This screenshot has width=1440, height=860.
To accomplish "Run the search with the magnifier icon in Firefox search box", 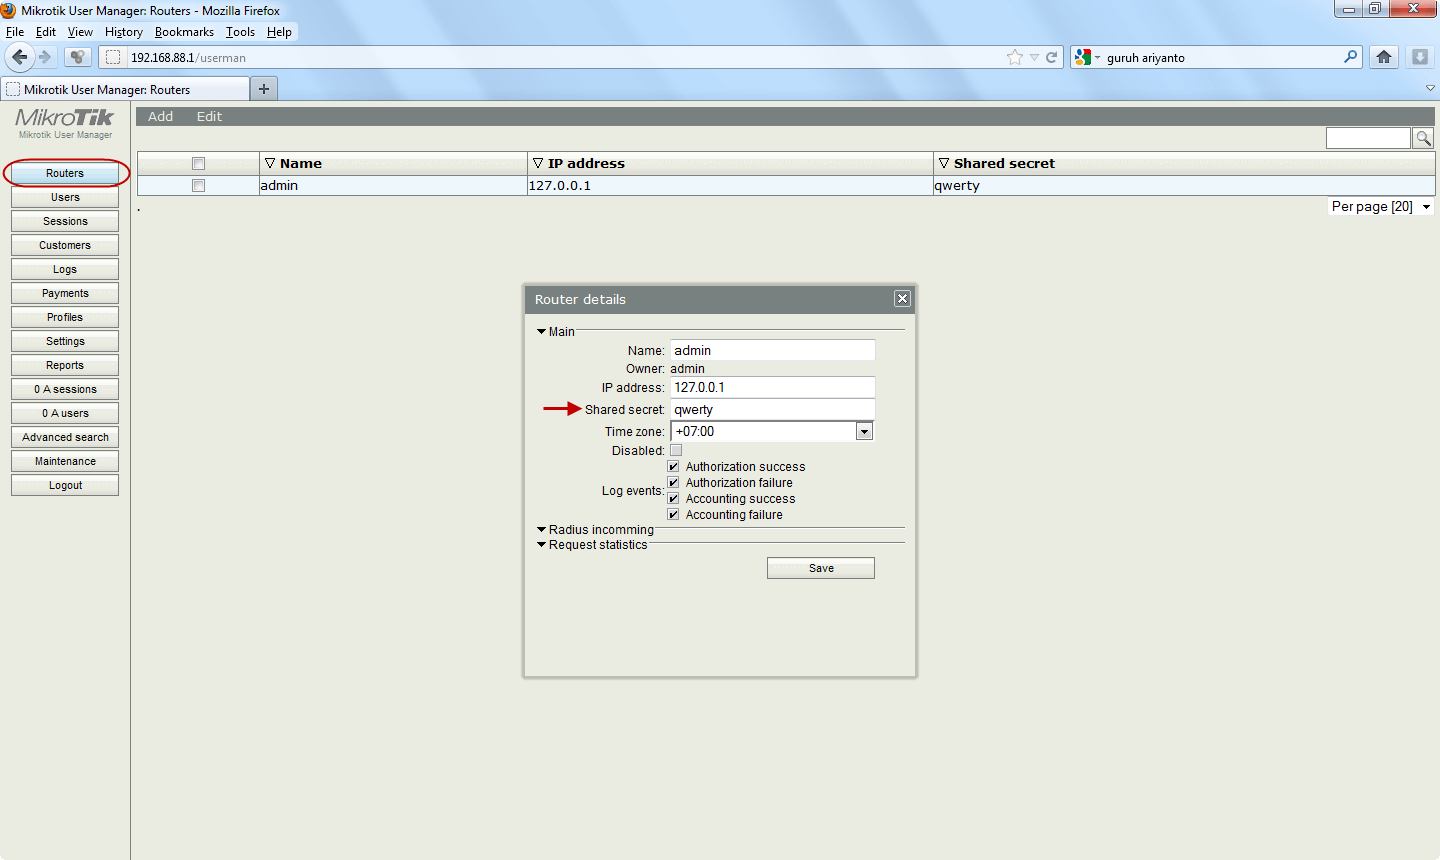I will tap(1351, 57).
